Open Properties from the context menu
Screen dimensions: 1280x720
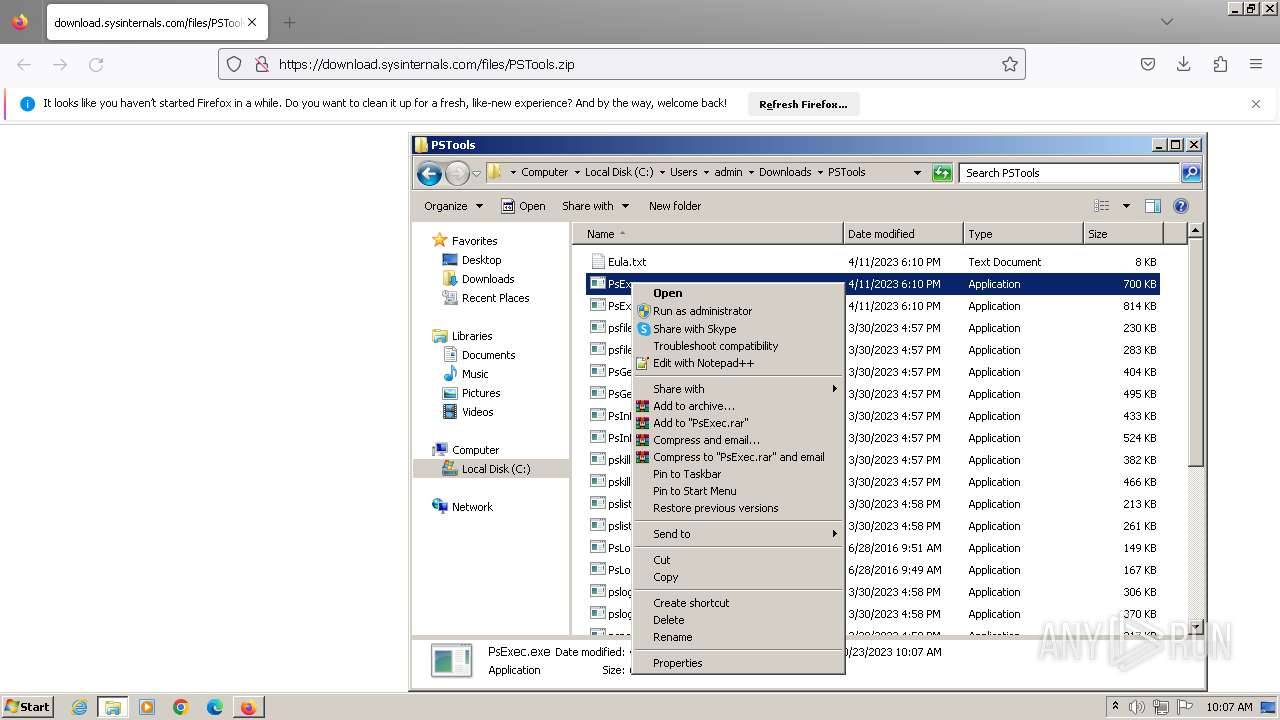tap(738, 663)
